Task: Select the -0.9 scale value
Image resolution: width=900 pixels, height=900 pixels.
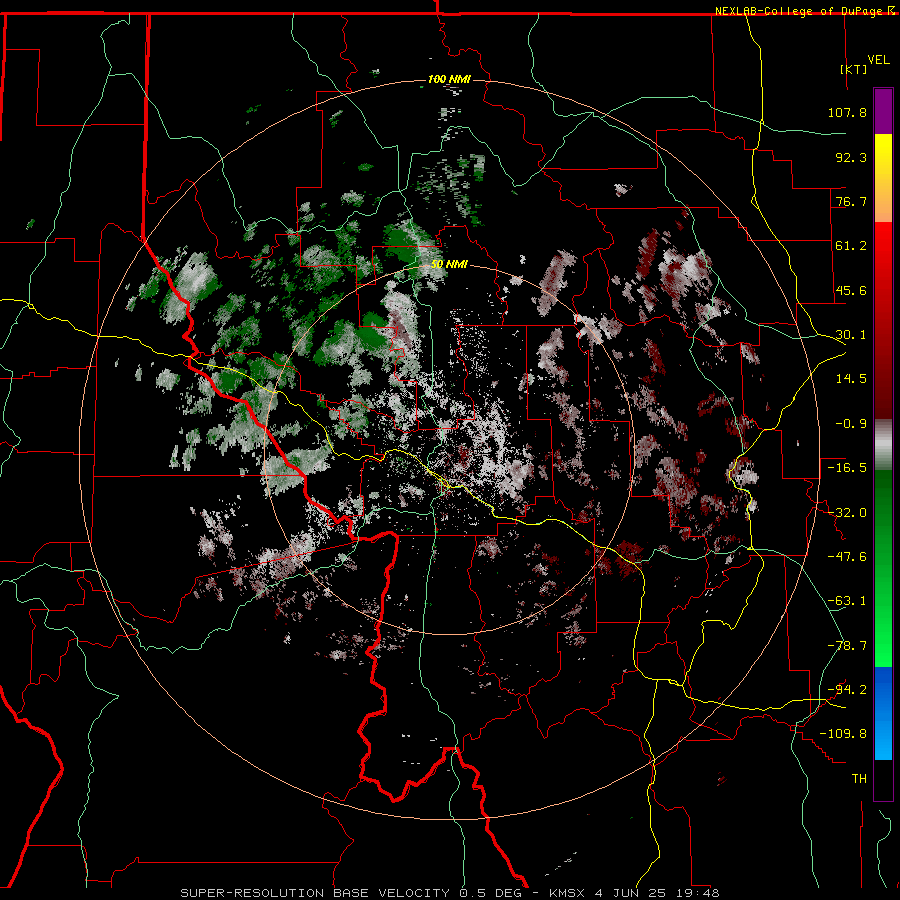Action: tap(851, 424)
